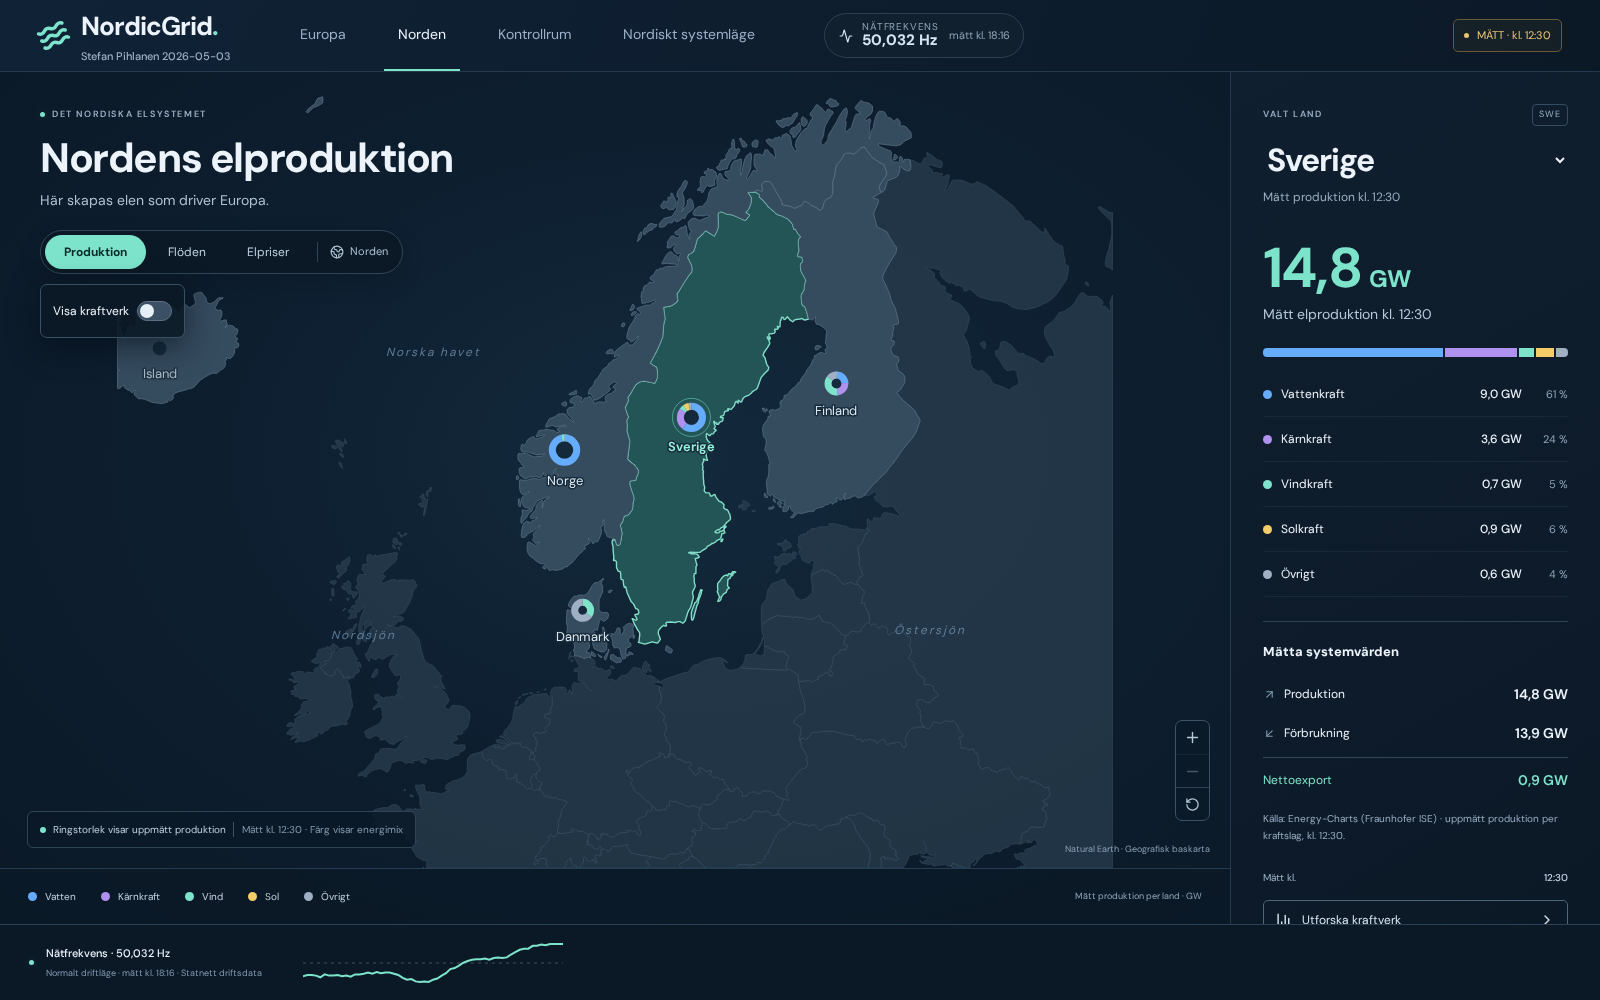Click Nätfrekvens 50,032 Hz footer label
This screenshot has height=1000, width=1600.
(108, 953)
